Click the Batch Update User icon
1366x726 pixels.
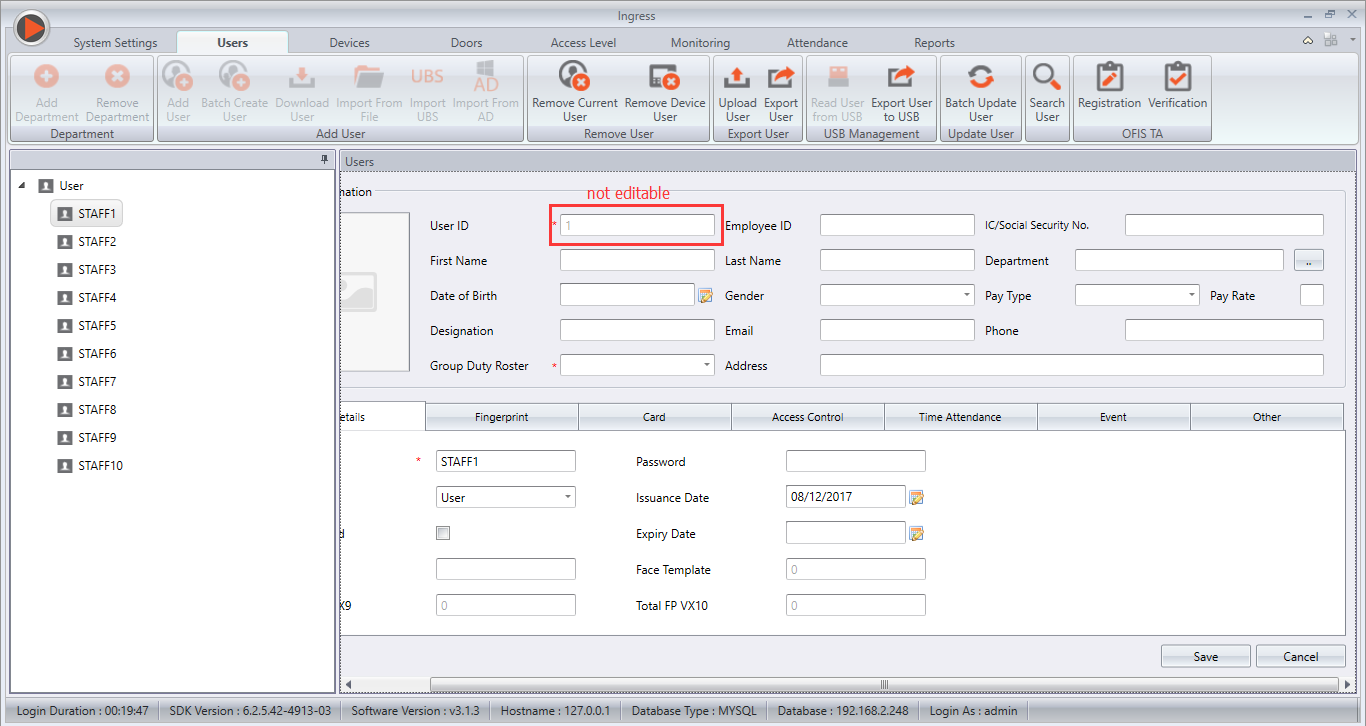[x=980, y=78]
